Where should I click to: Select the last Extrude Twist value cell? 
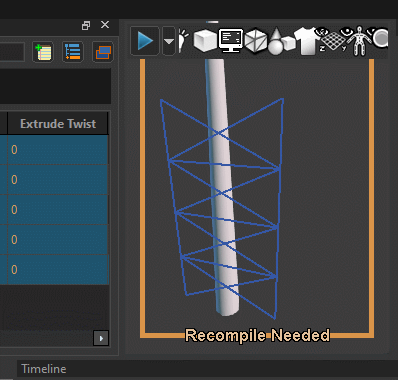[58, 269]
